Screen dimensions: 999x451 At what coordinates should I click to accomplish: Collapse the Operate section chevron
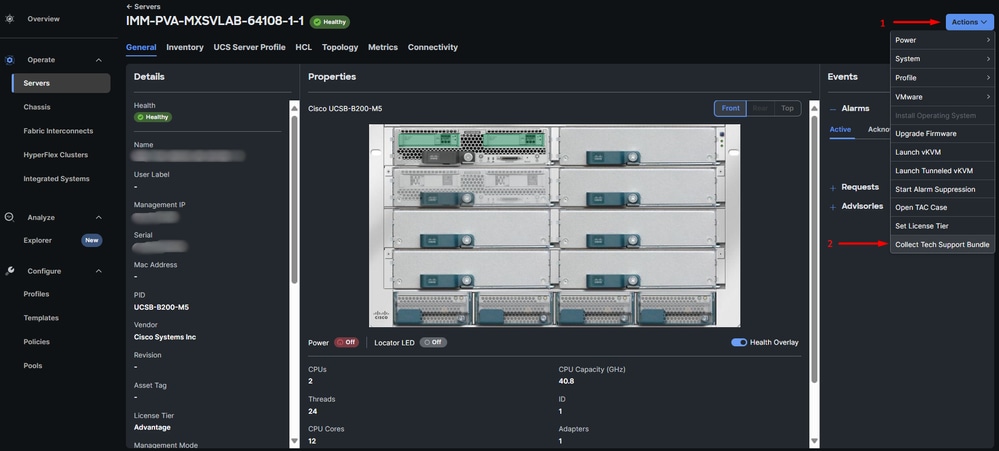coord(99,60)
